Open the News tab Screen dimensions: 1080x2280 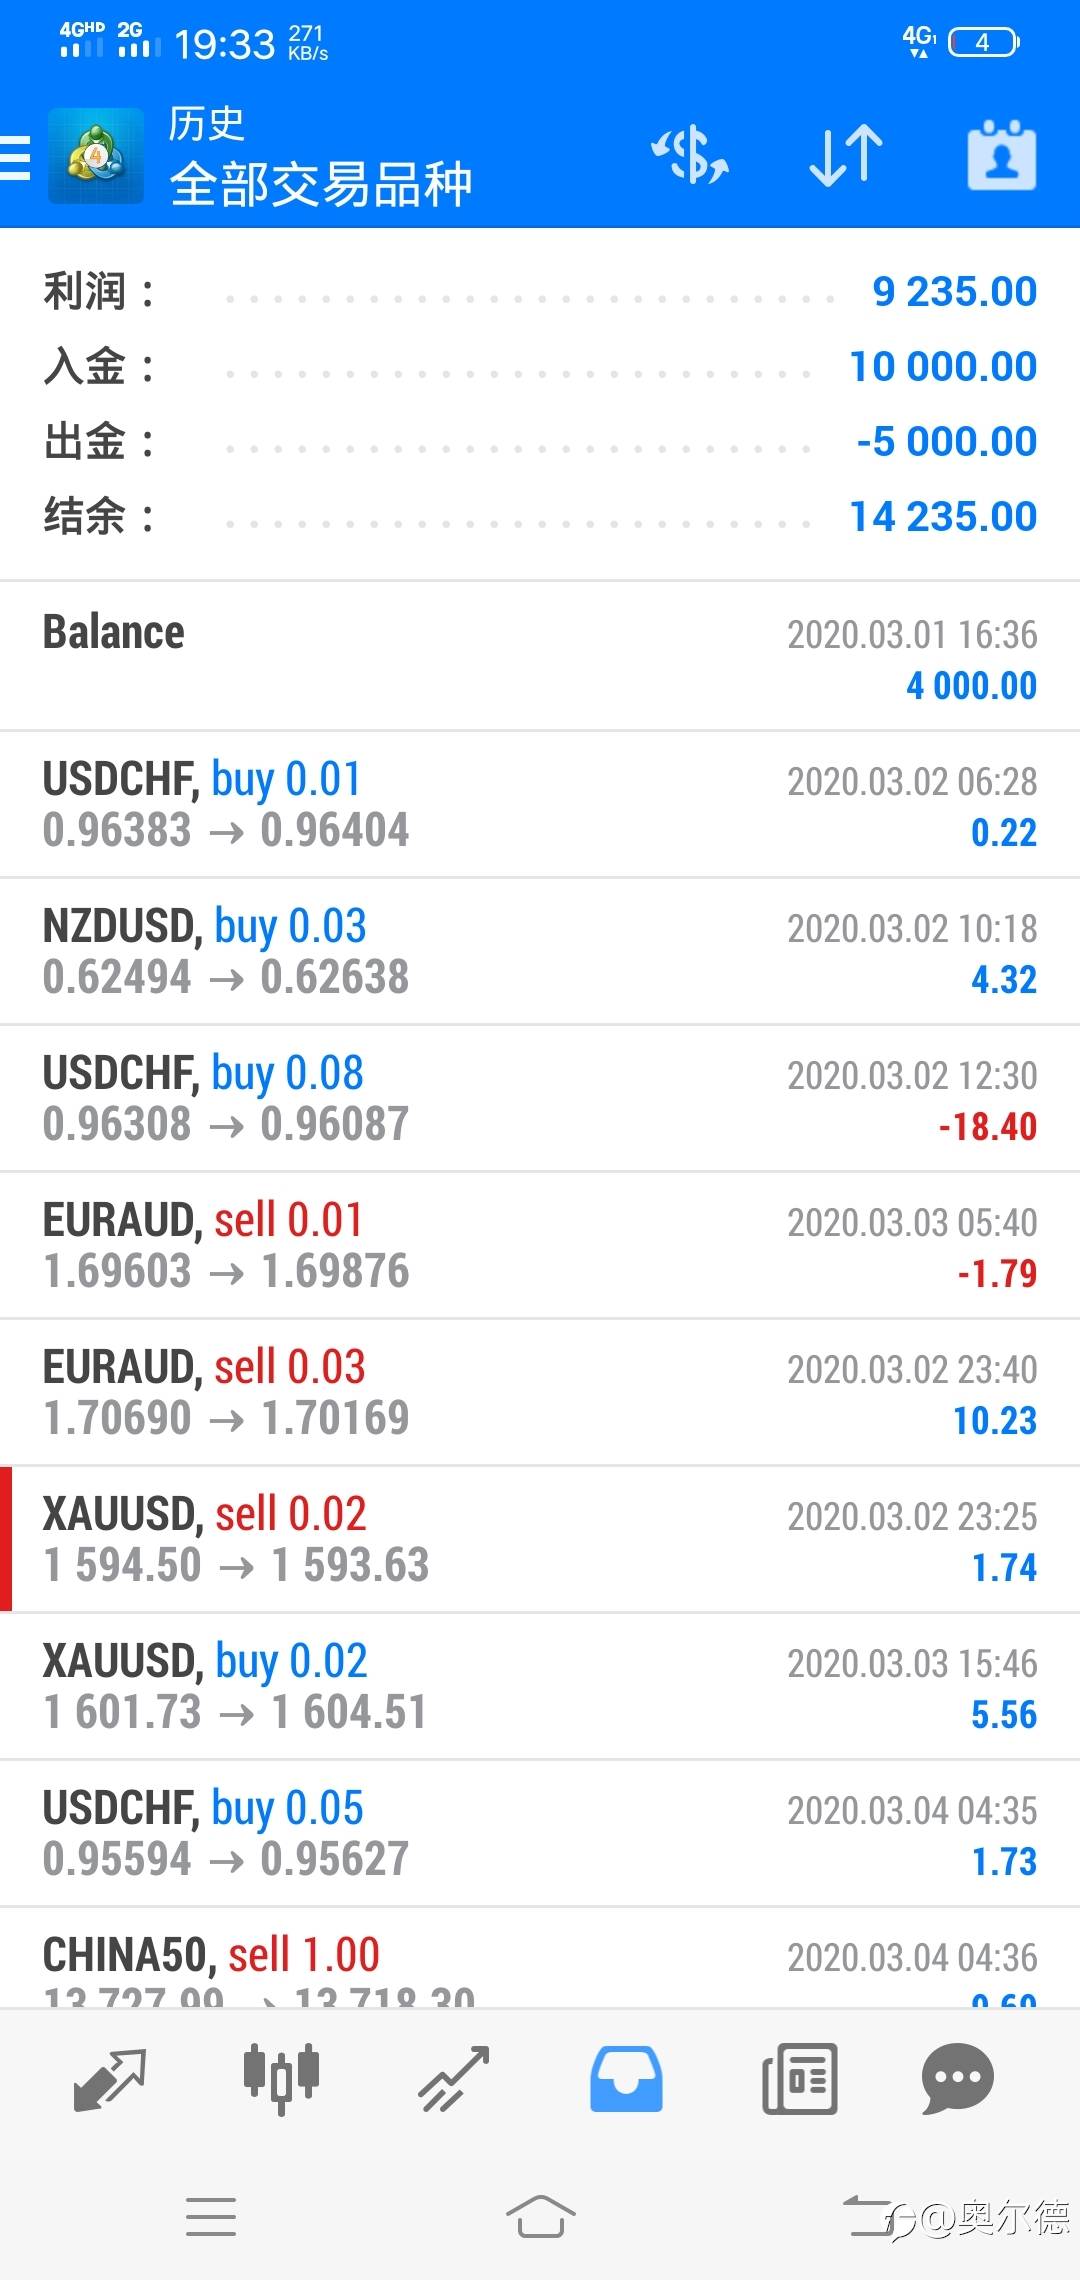click(799, 2079)
